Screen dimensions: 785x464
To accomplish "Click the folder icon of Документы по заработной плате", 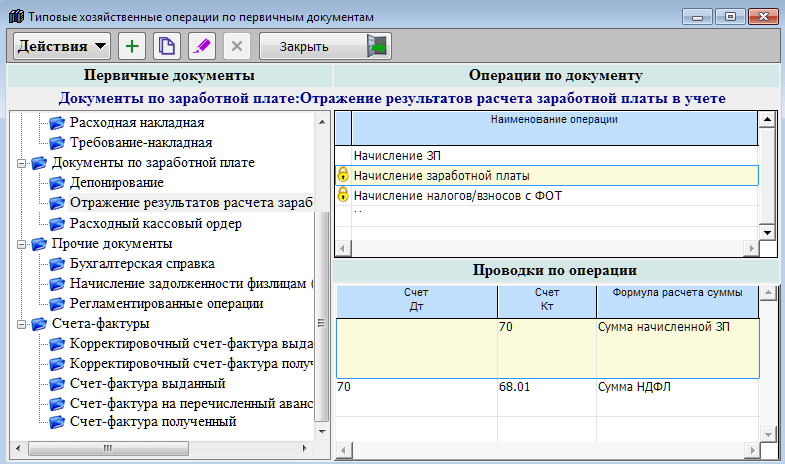I will (x=39, y=163).
